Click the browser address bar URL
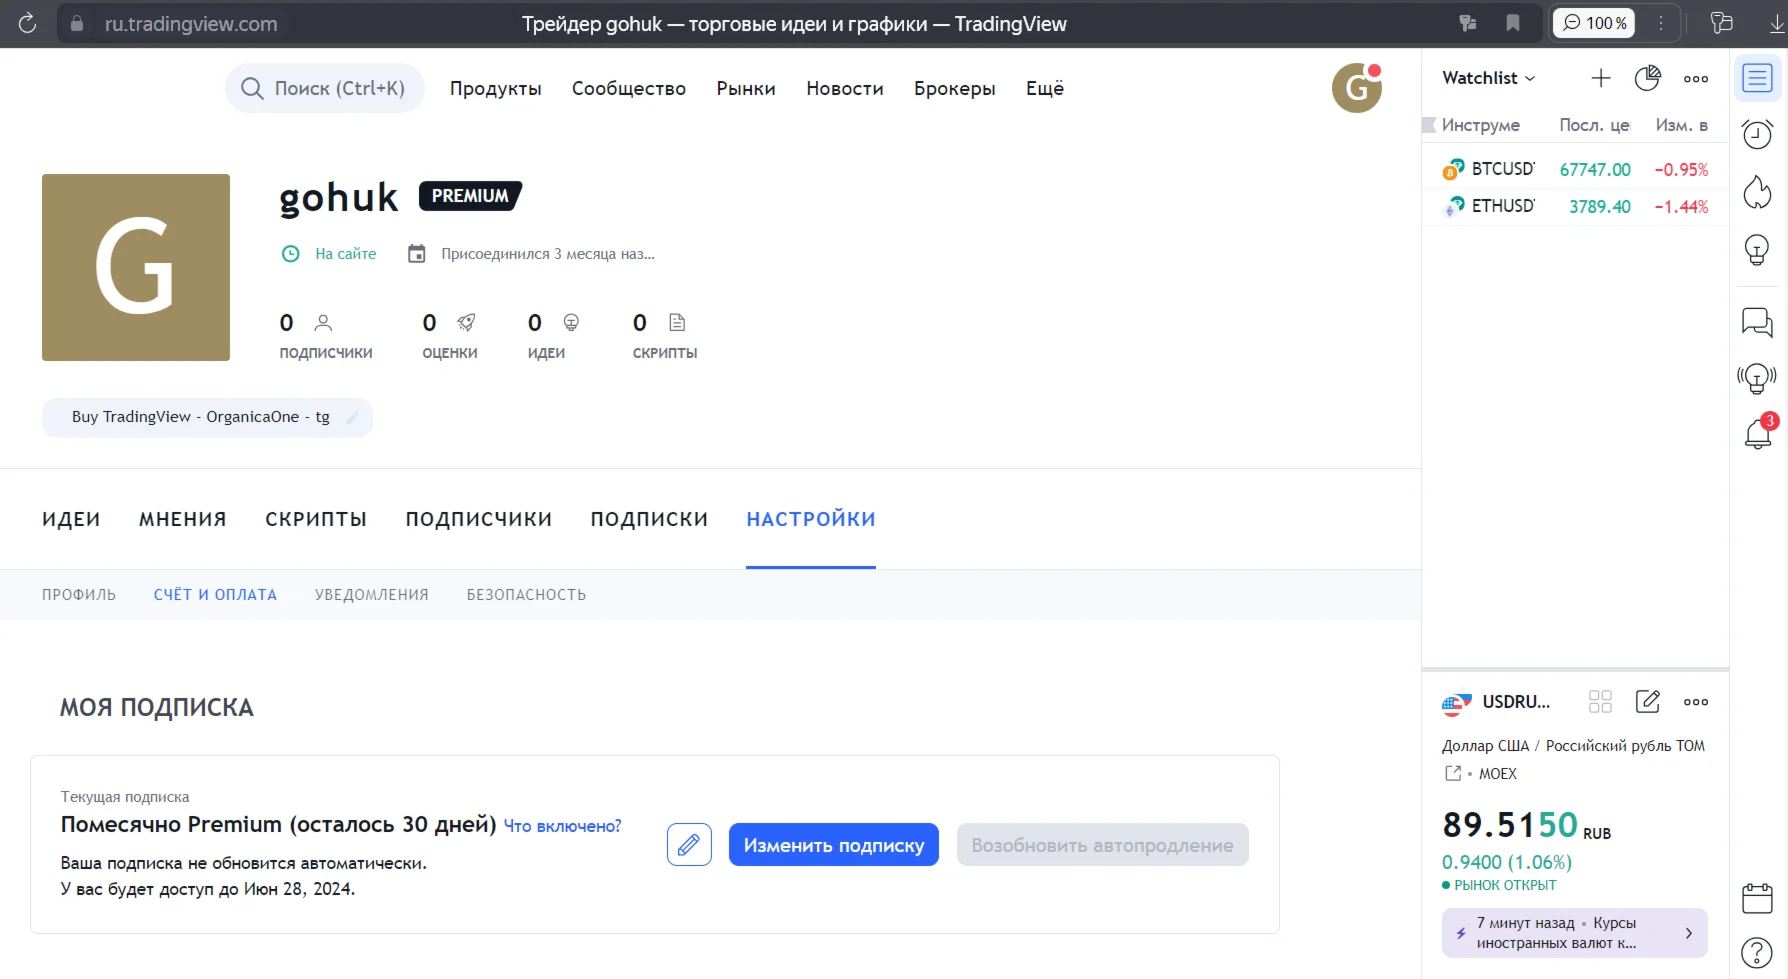Screen dimensions: 1788x979 coord(191,23)
